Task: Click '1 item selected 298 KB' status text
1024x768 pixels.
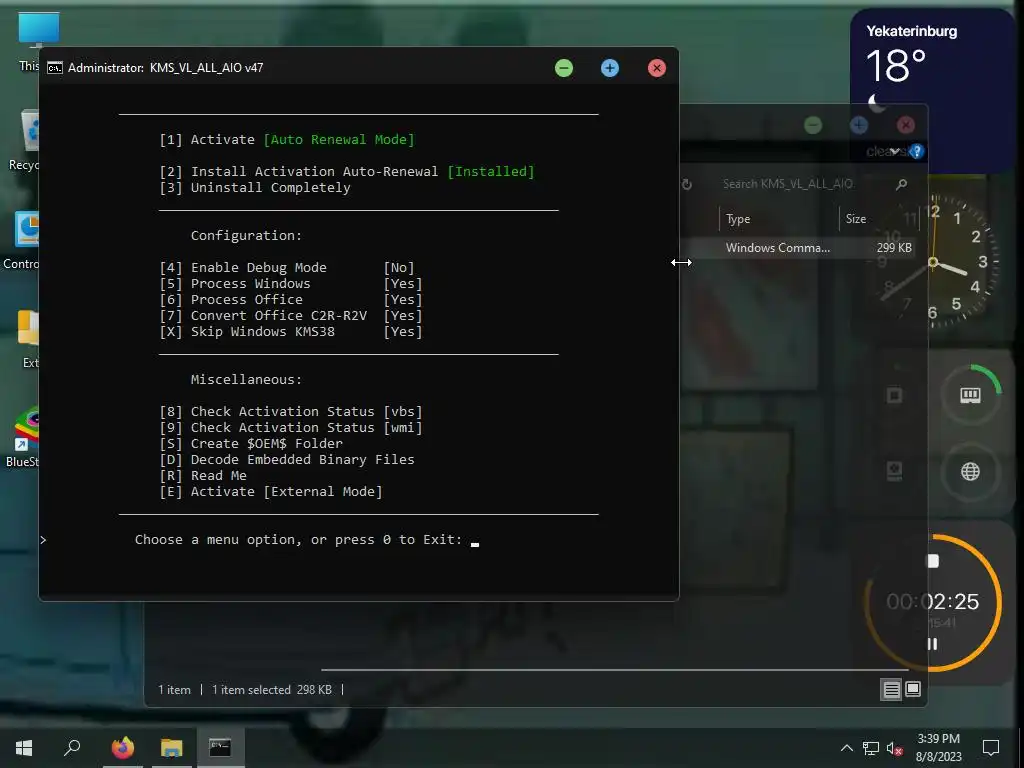Action: tap(272, 690)
